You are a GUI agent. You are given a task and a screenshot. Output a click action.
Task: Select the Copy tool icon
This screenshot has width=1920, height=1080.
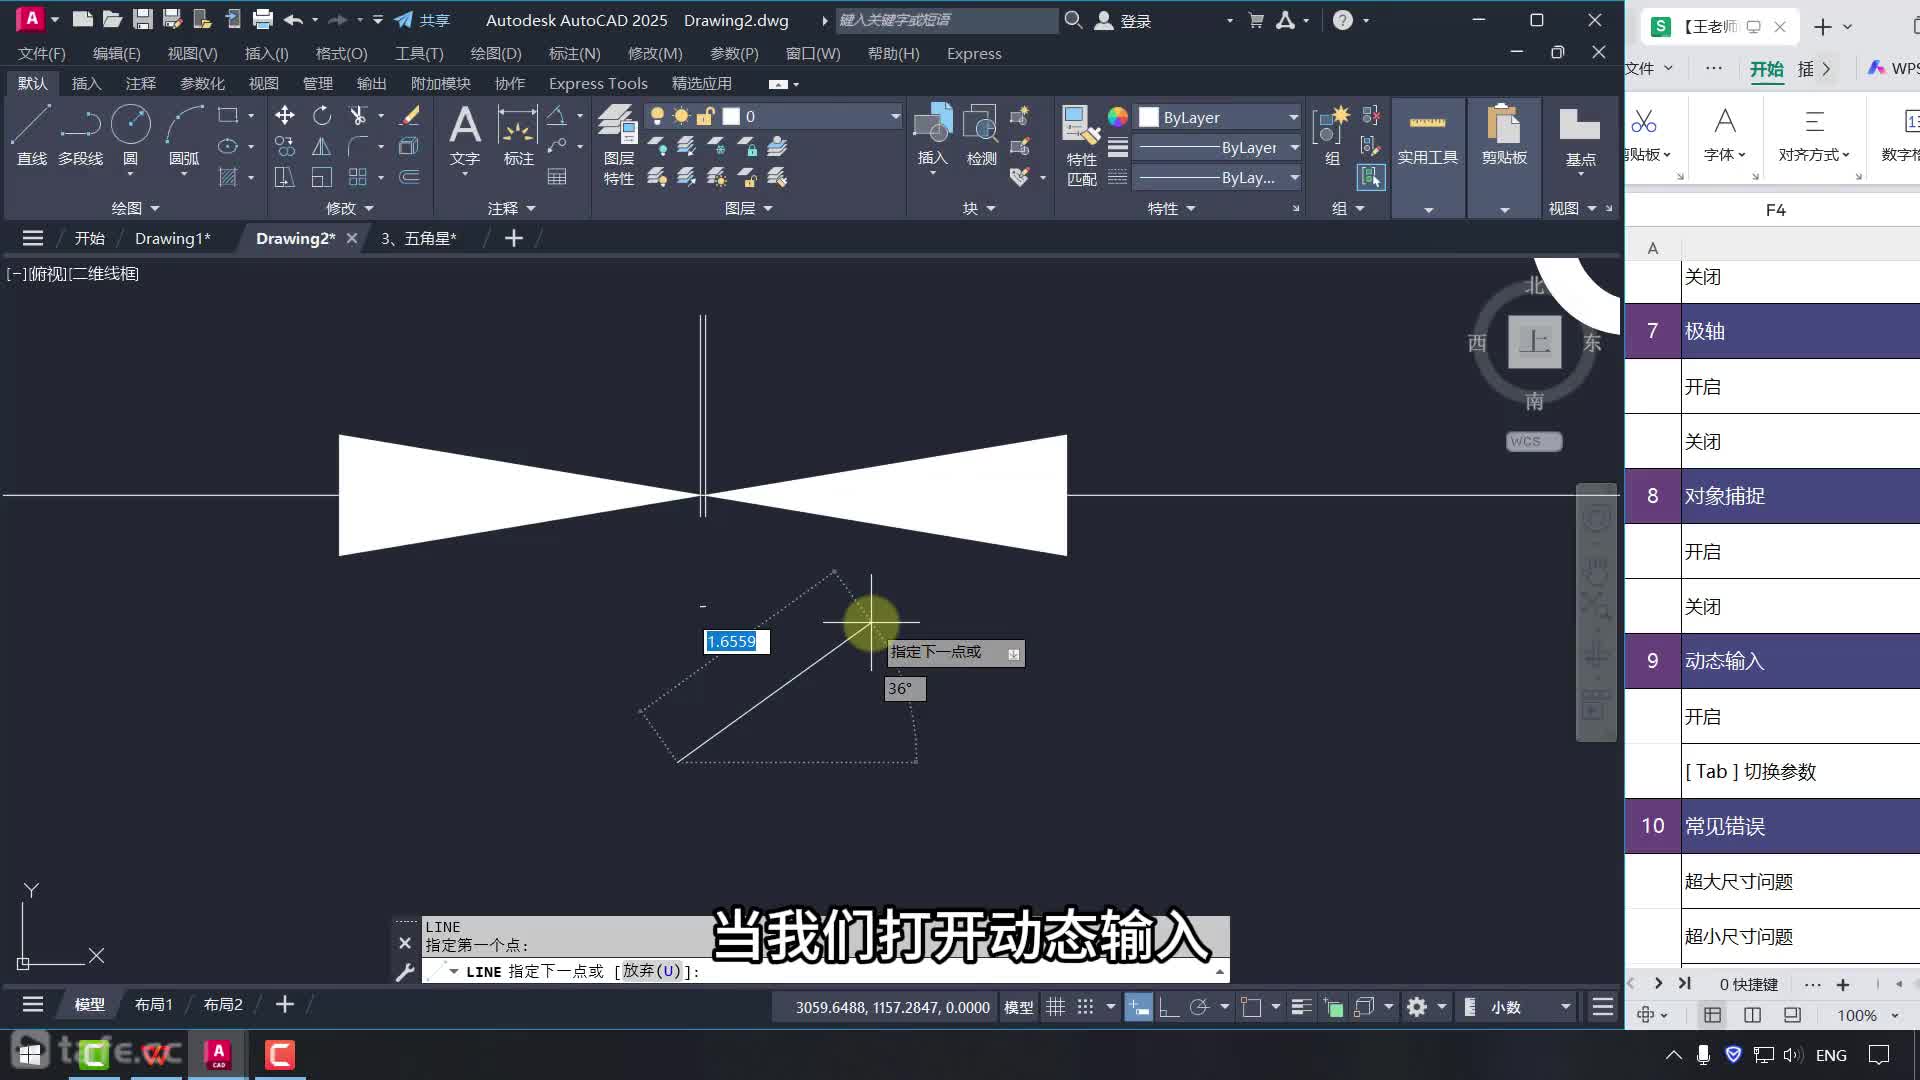[x=285, y=147]
